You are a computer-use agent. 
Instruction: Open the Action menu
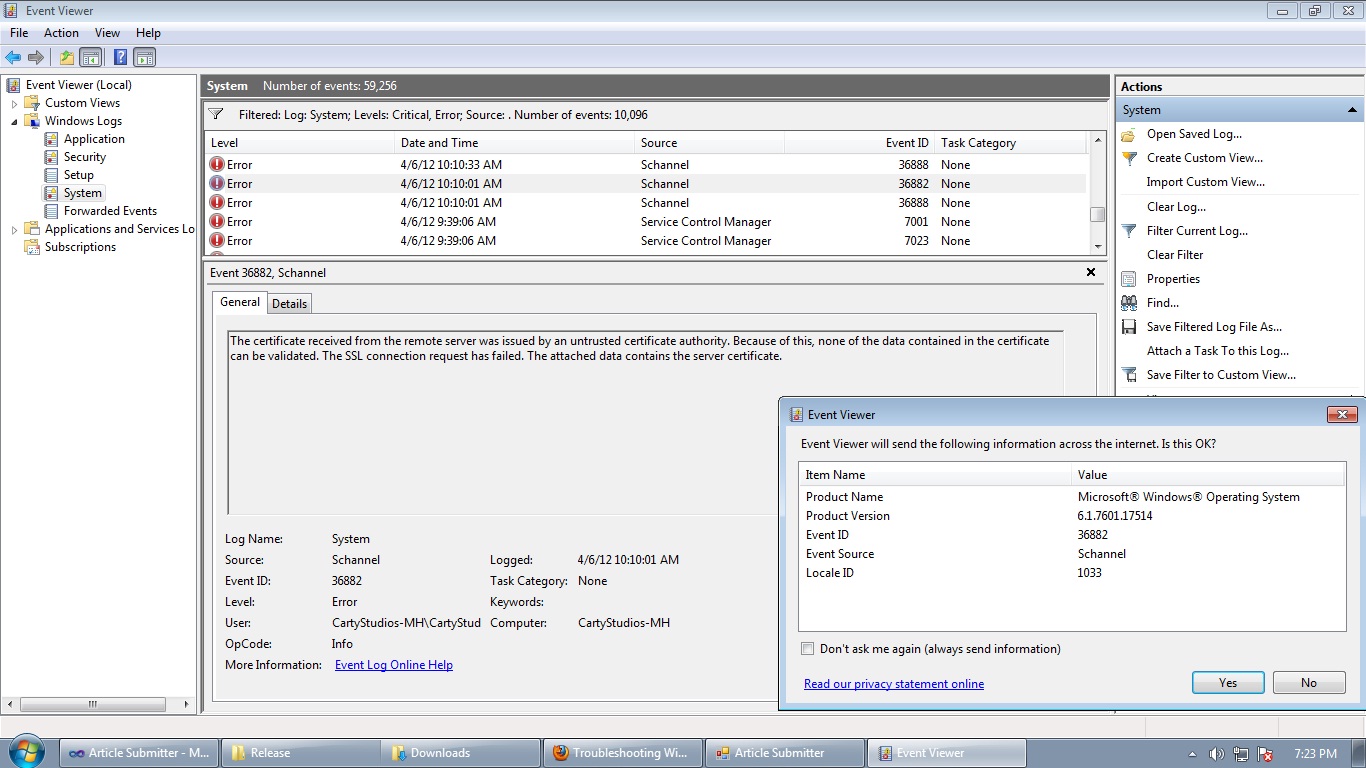pyautogui.click(x=61, y=32)
